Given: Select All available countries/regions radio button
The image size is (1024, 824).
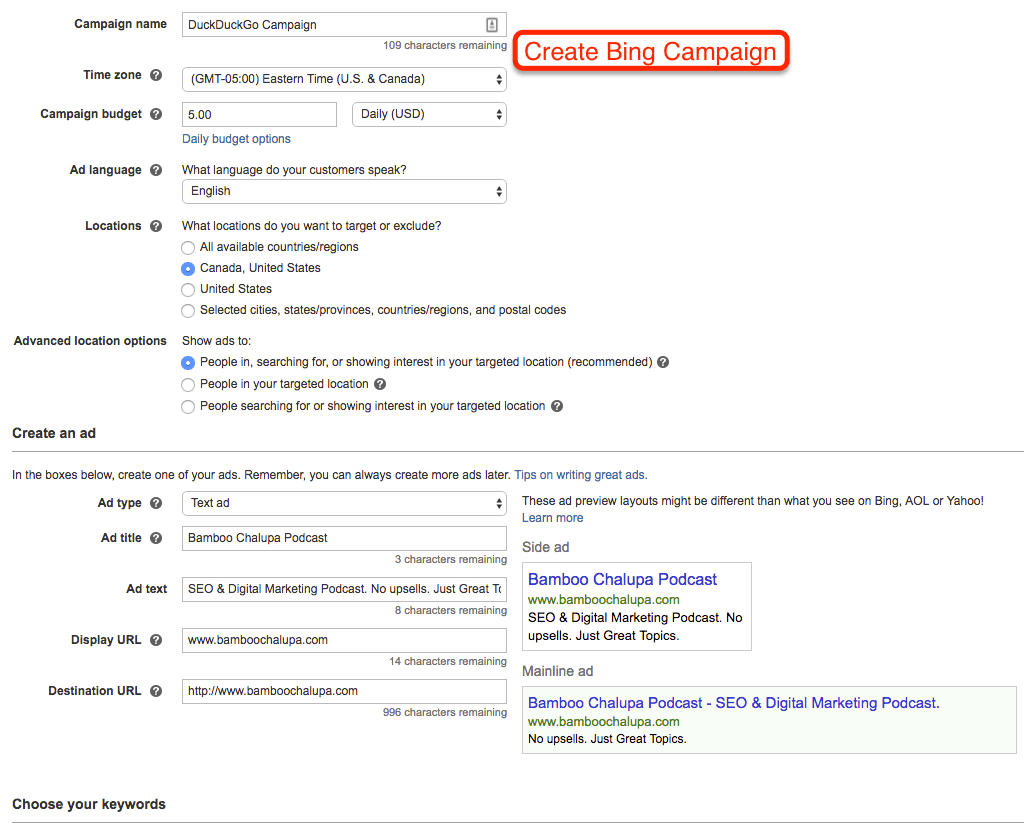Looking at the screenshot, I should click(x=188, y=248).
